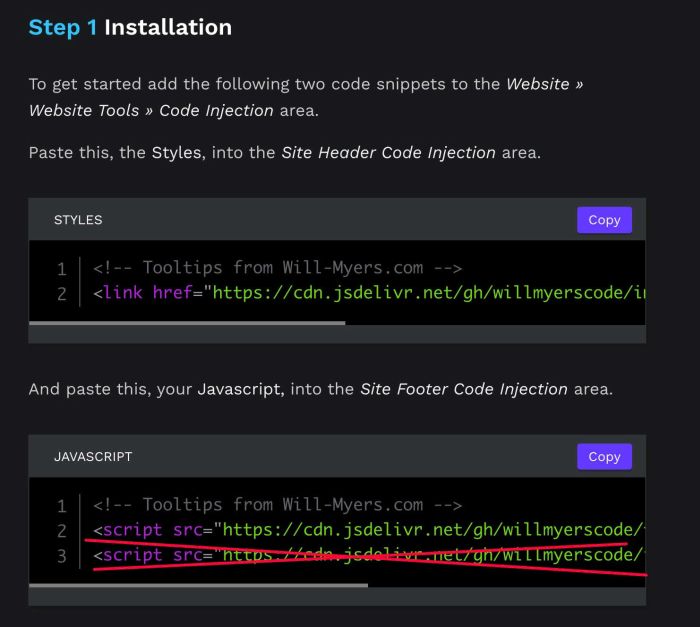Image resolution: width=700 pixels, height=627 pixels.
Task: Click the Step 1 Installation heading
Action: pos(130,27)
